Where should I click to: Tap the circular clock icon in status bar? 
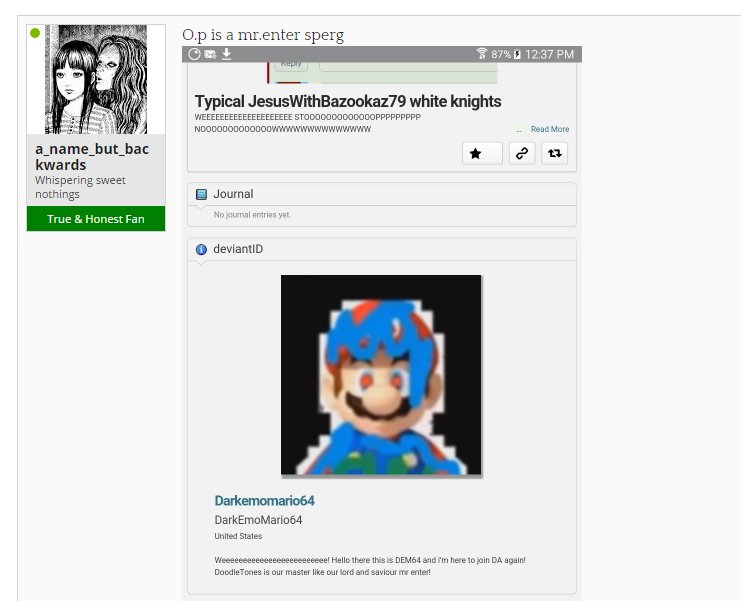click(194, 54)
